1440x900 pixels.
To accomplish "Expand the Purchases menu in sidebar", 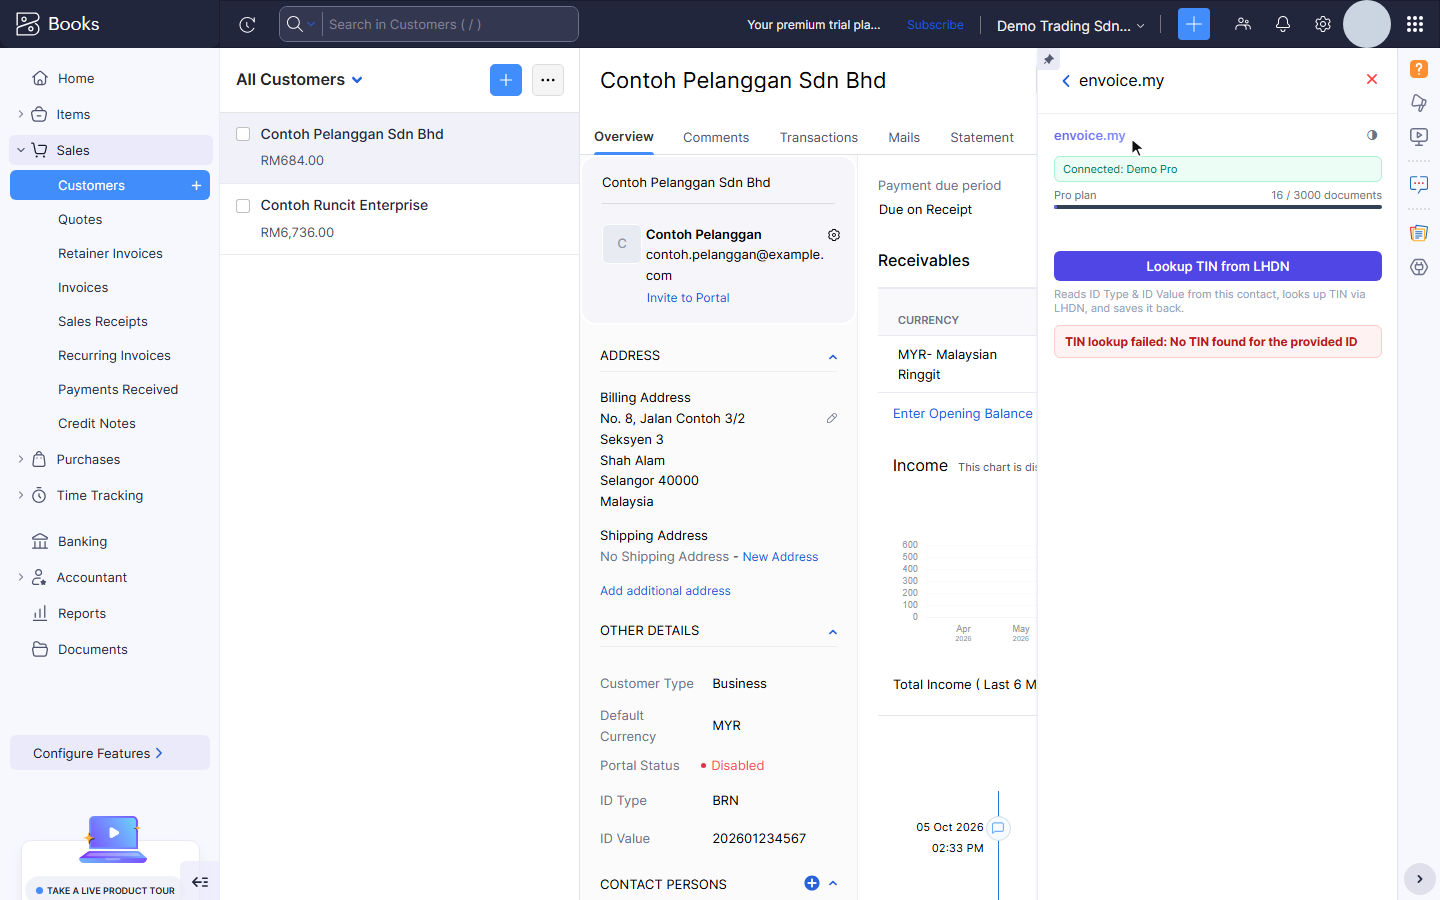I will (21, 459).
